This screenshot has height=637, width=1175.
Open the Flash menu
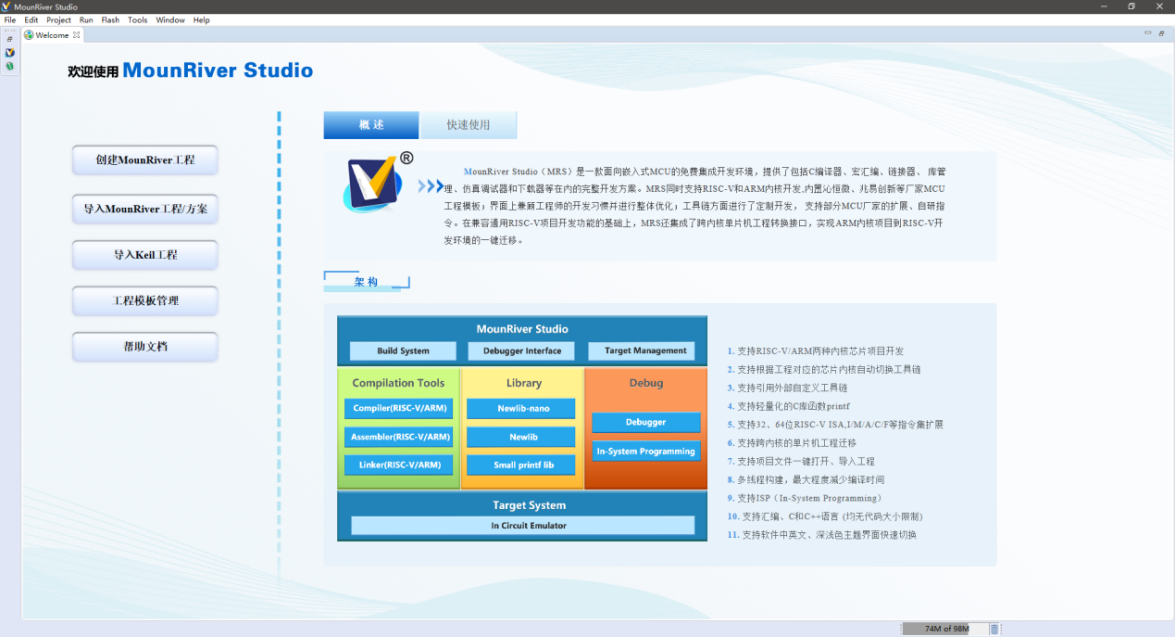[x=111, y=19]
